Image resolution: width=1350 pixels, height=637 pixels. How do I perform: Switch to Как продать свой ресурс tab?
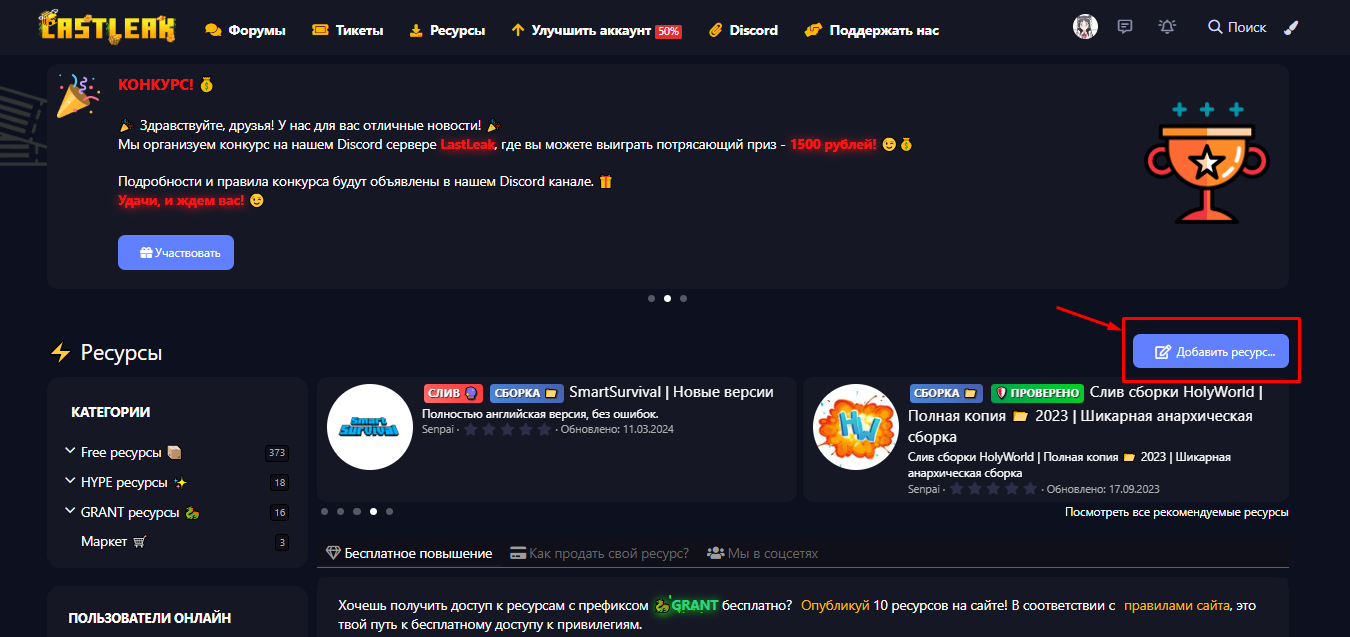tap(598, 553)
